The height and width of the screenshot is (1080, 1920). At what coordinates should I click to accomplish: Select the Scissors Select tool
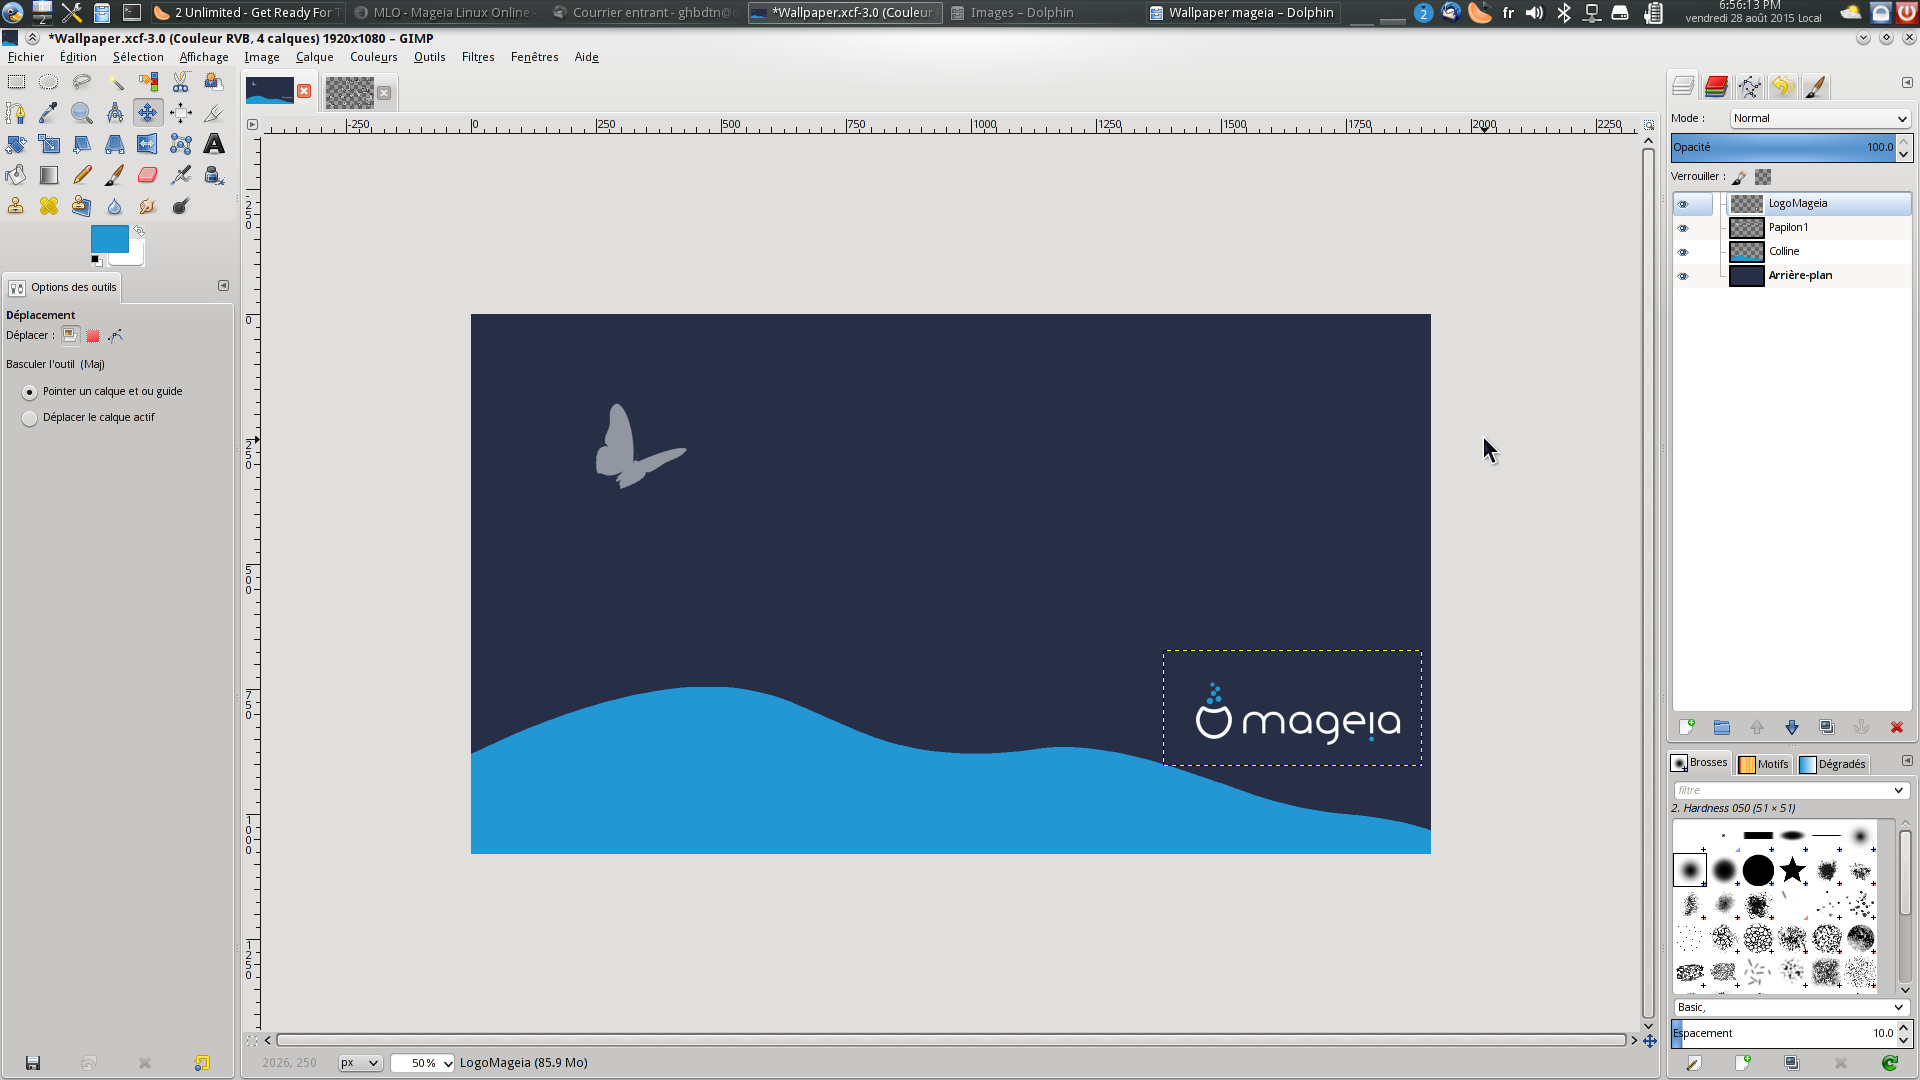click(x=181, y=82)
